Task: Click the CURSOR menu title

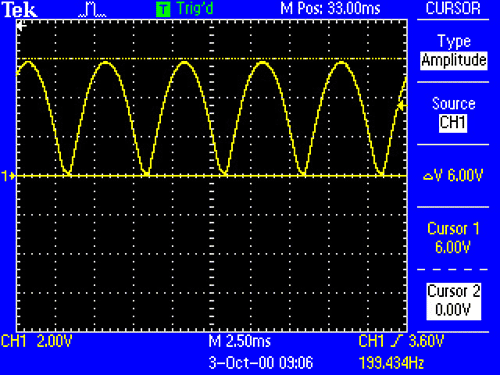Action: click(453, 8)
